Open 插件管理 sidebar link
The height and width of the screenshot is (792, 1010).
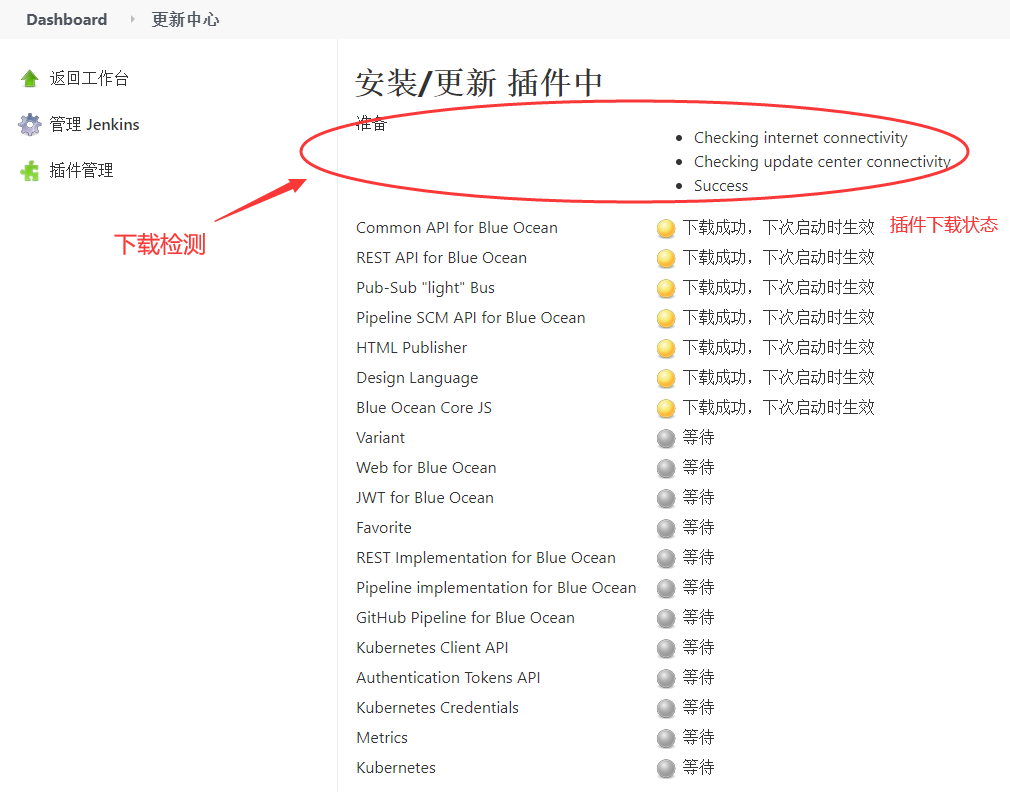81,171
